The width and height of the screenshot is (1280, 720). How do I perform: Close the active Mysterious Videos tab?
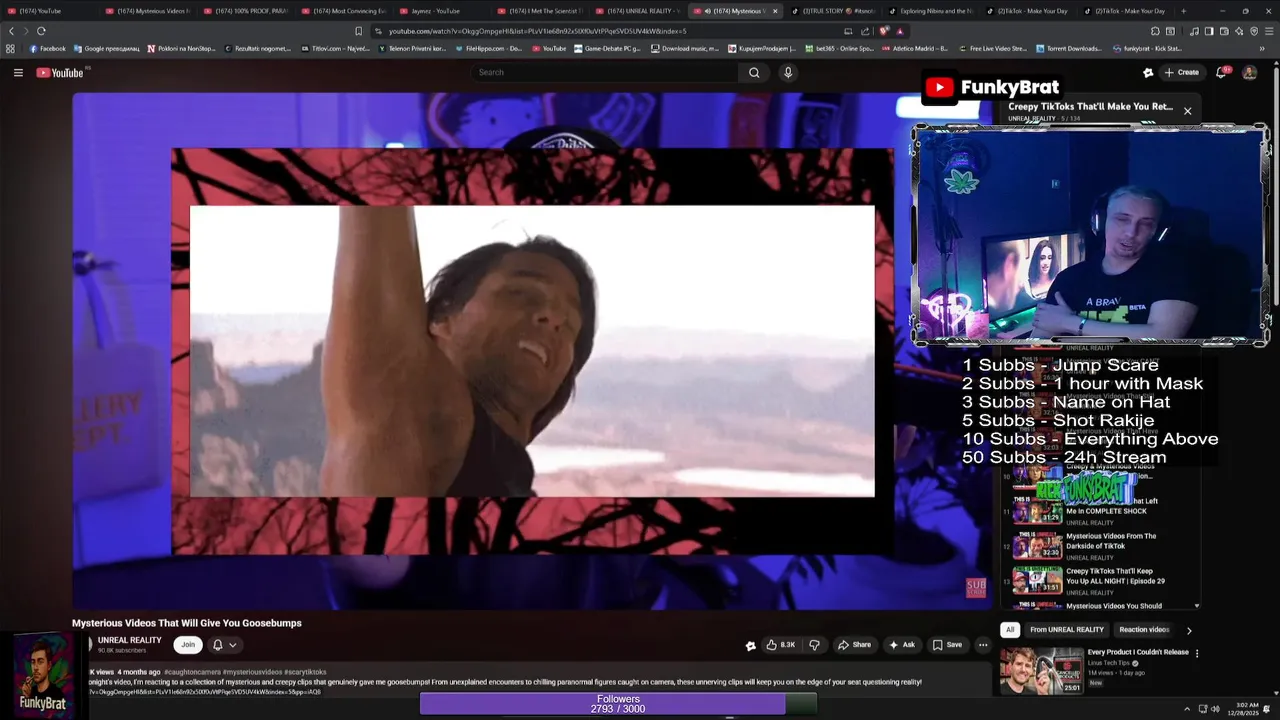tap(774, 11)
